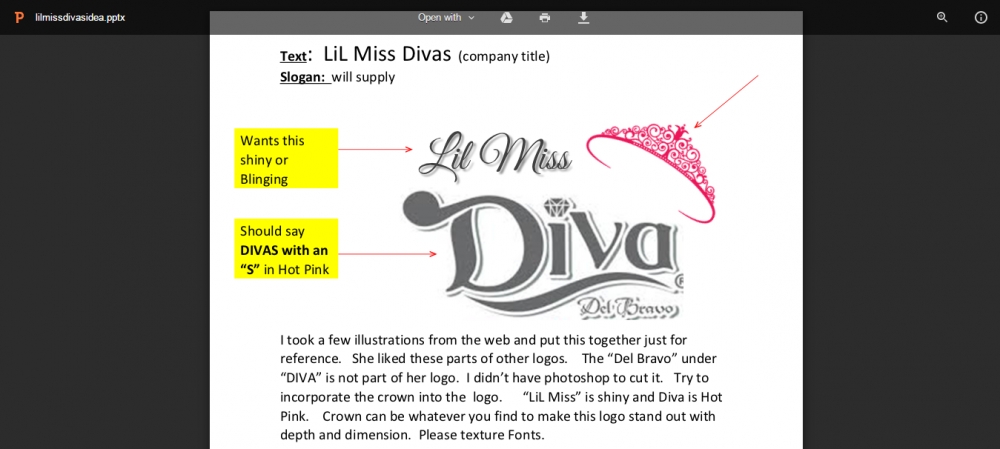The width and height of the screenshot is (1000, 449).
Task: Open the 'Open with' dropdown menu
Action: click(x=446, y=17)
